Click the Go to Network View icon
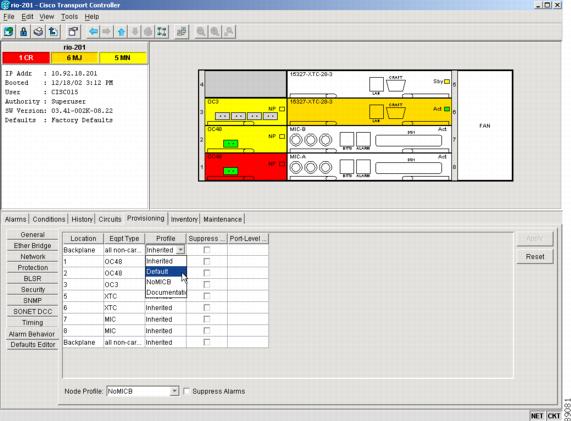571x421 pixels. coord(162,32)
